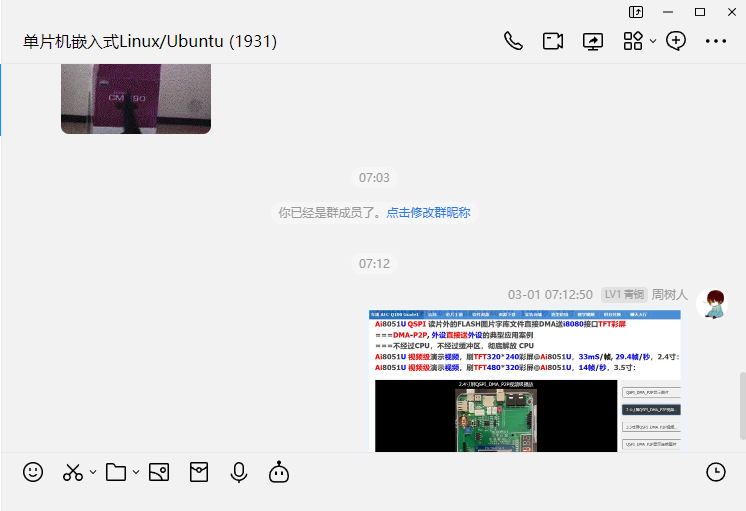
Task: Open the robot assistant icon
Action: 279,472
